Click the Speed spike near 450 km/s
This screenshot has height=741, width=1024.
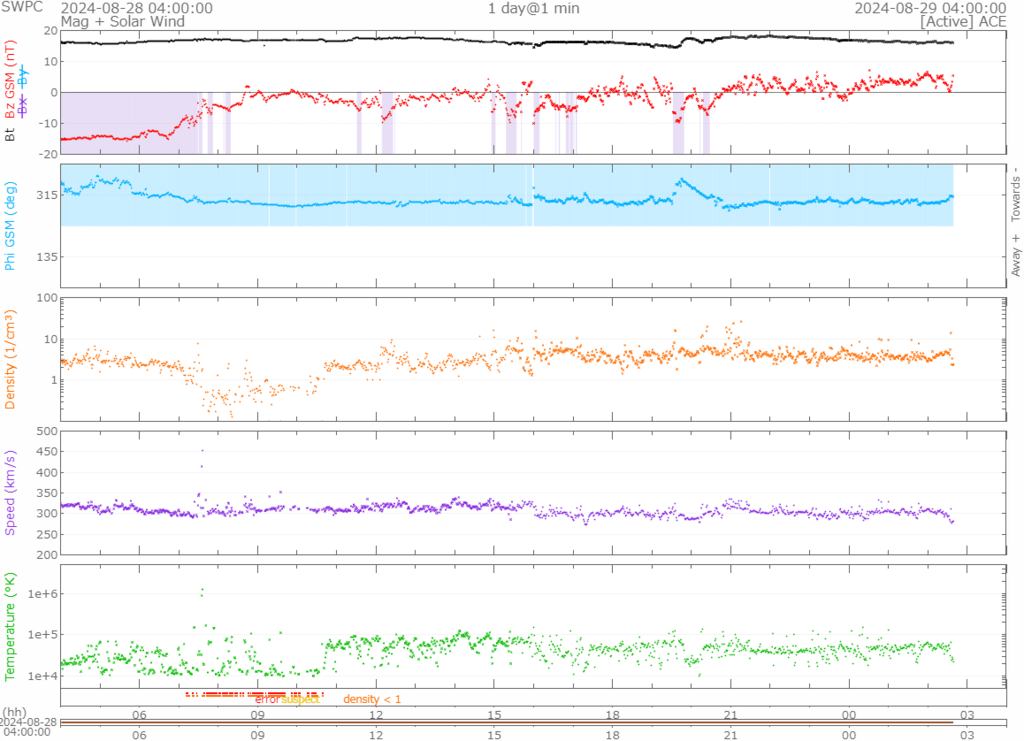tap(202, 450)
